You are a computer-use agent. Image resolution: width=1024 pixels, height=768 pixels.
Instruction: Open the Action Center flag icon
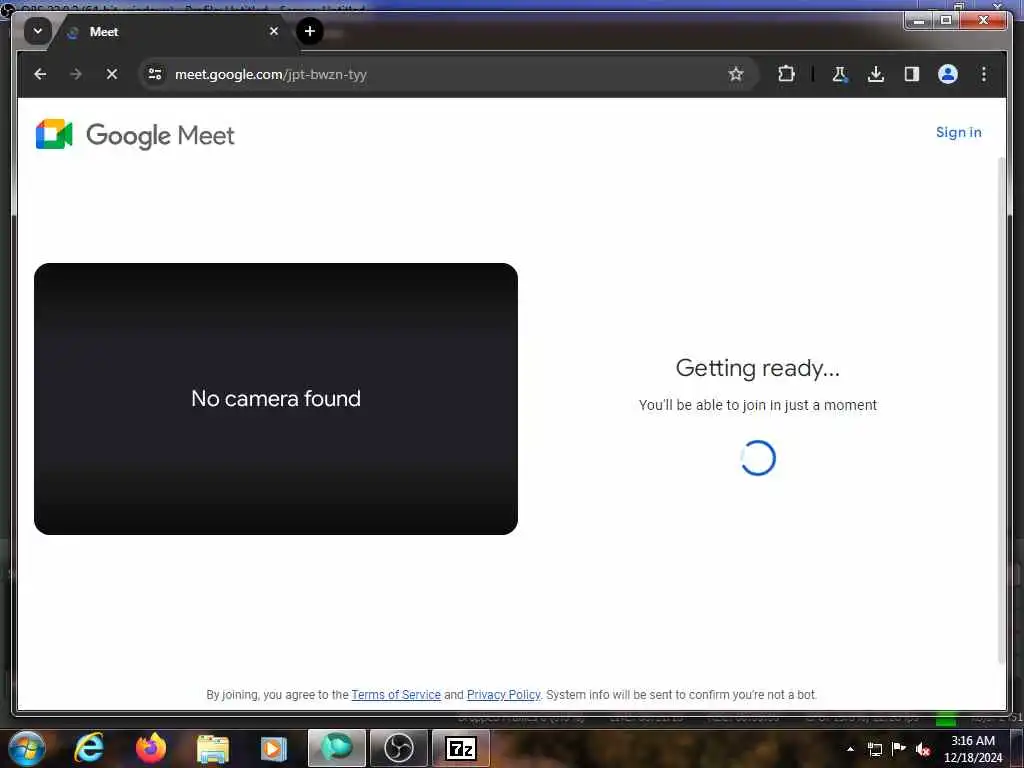pyautogui.click(x=899, y=748)
